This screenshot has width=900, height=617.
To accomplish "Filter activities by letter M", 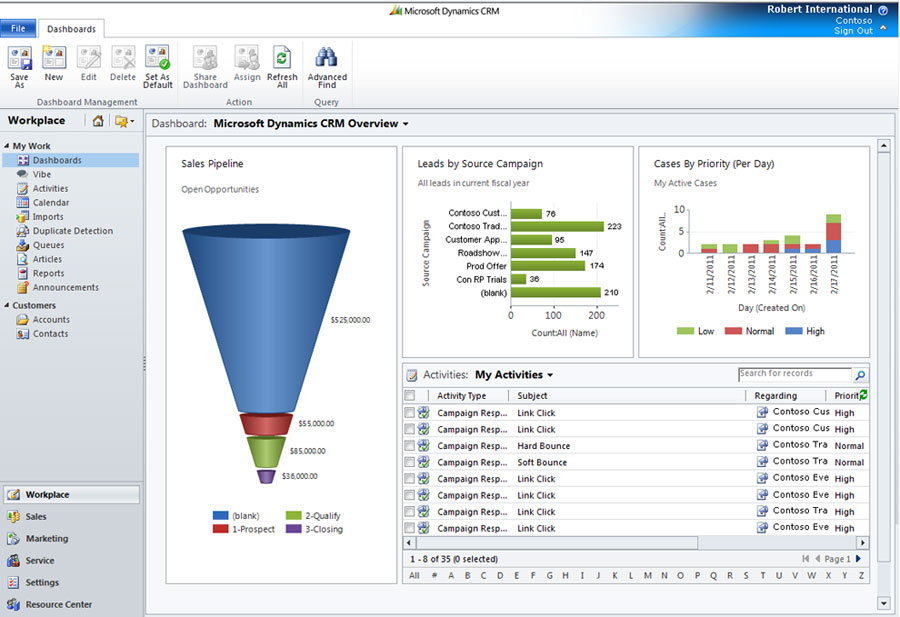I will 647,575.
